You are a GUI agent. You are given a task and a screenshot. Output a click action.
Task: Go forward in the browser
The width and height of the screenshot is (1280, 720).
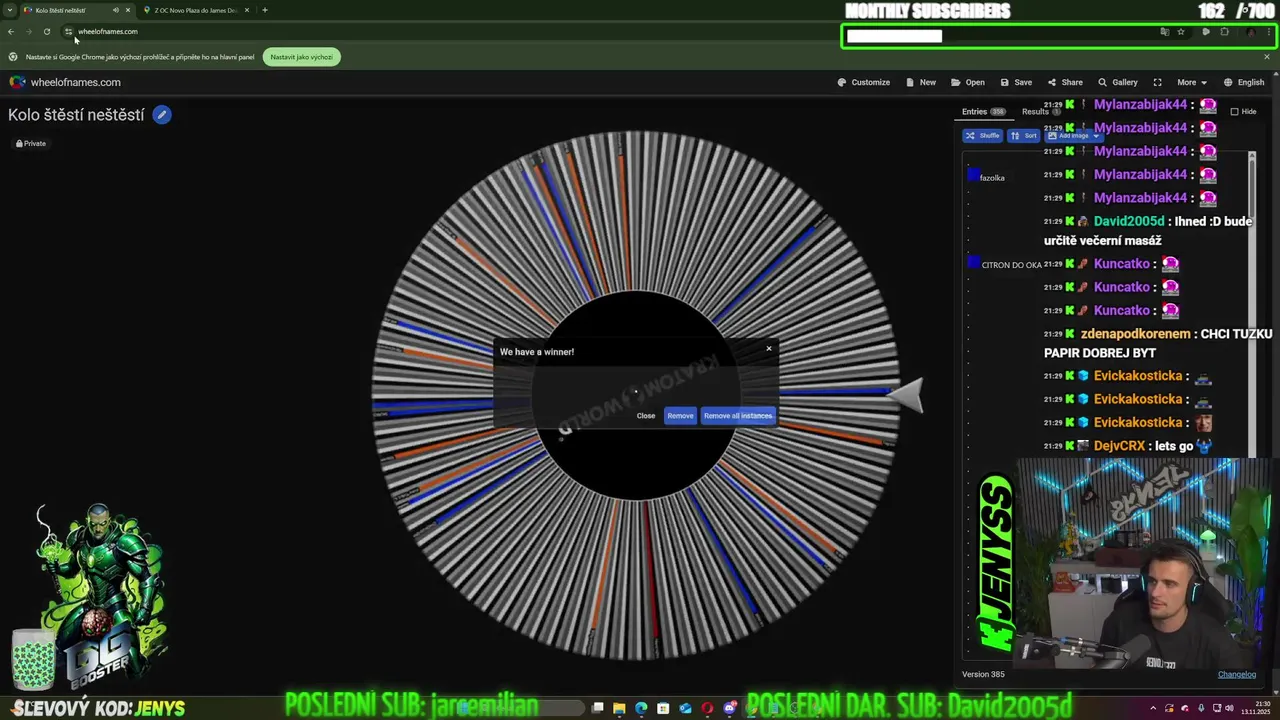coord(29,31)
